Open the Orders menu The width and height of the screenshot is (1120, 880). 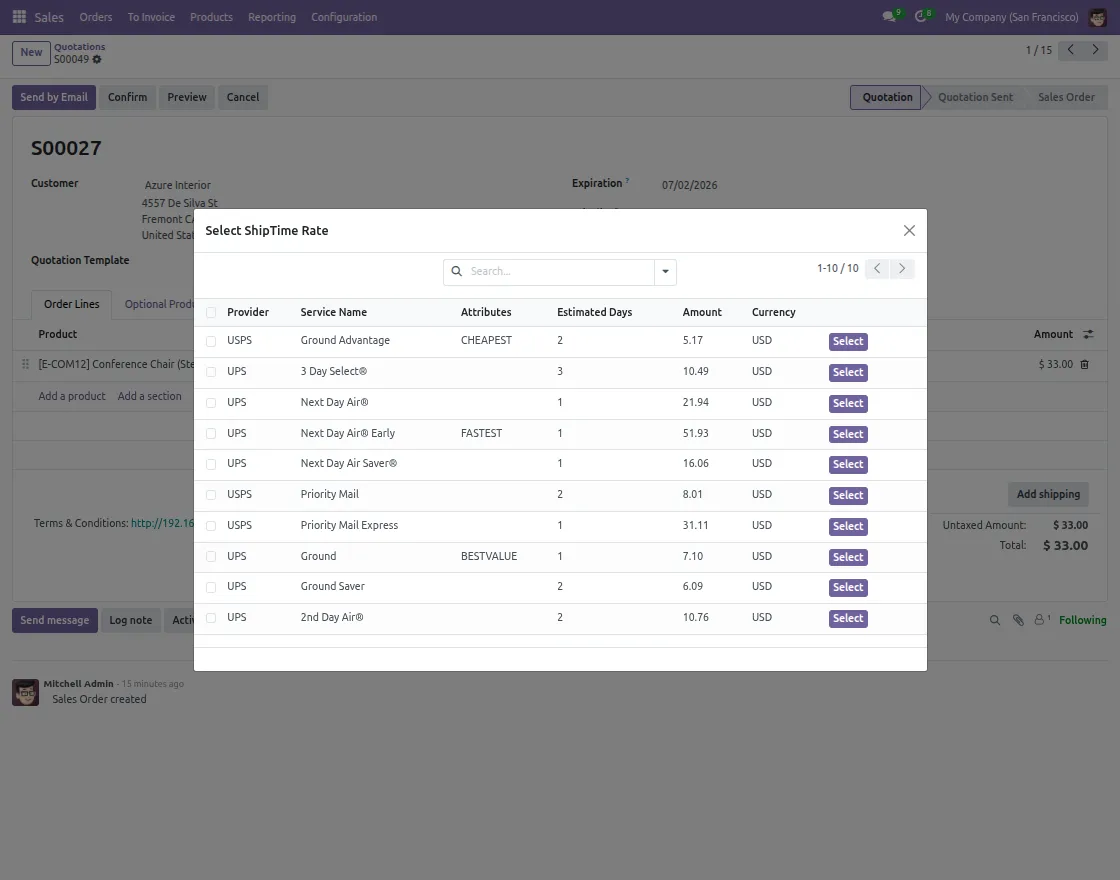coord(96,17)
